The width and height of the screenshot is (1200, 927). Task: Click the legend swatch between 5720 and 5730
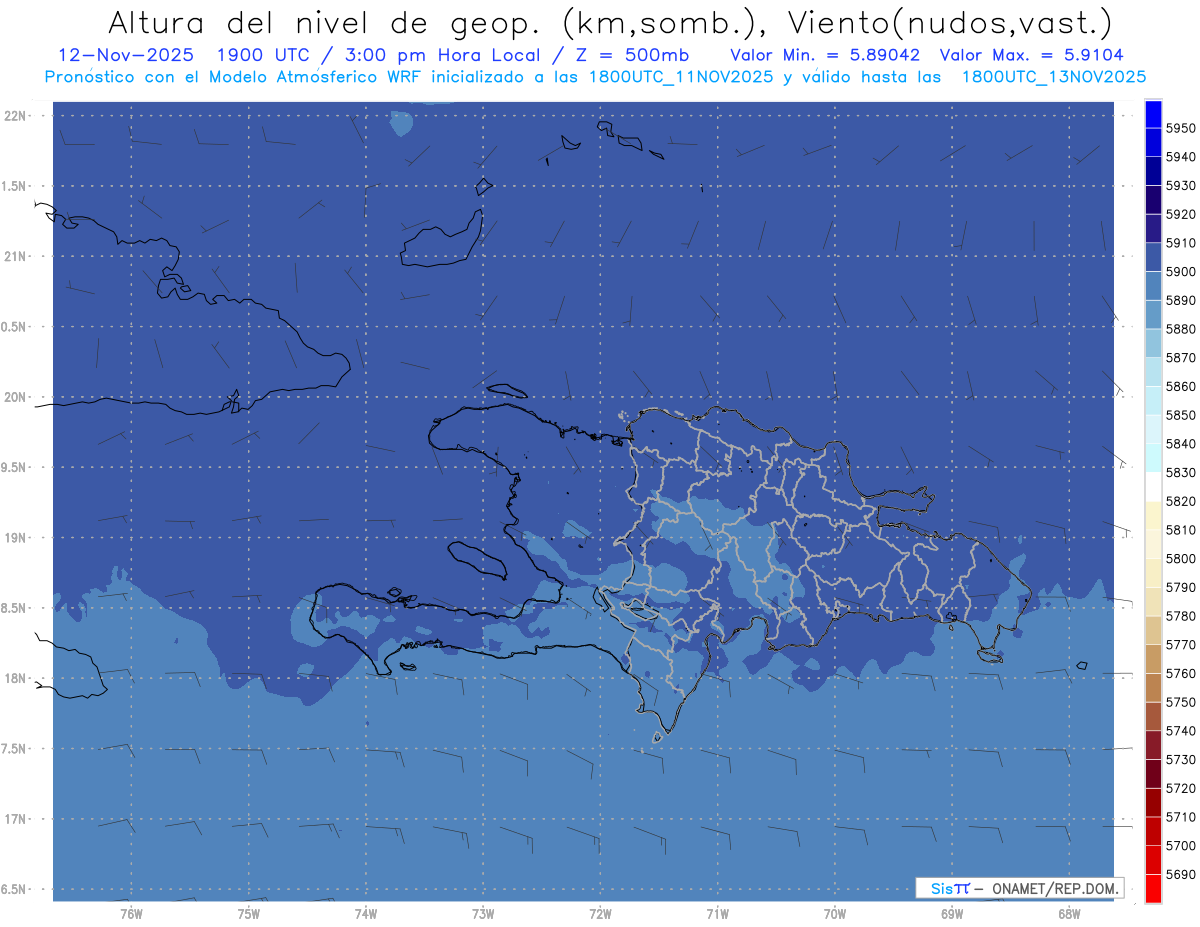coord(1153,774)
